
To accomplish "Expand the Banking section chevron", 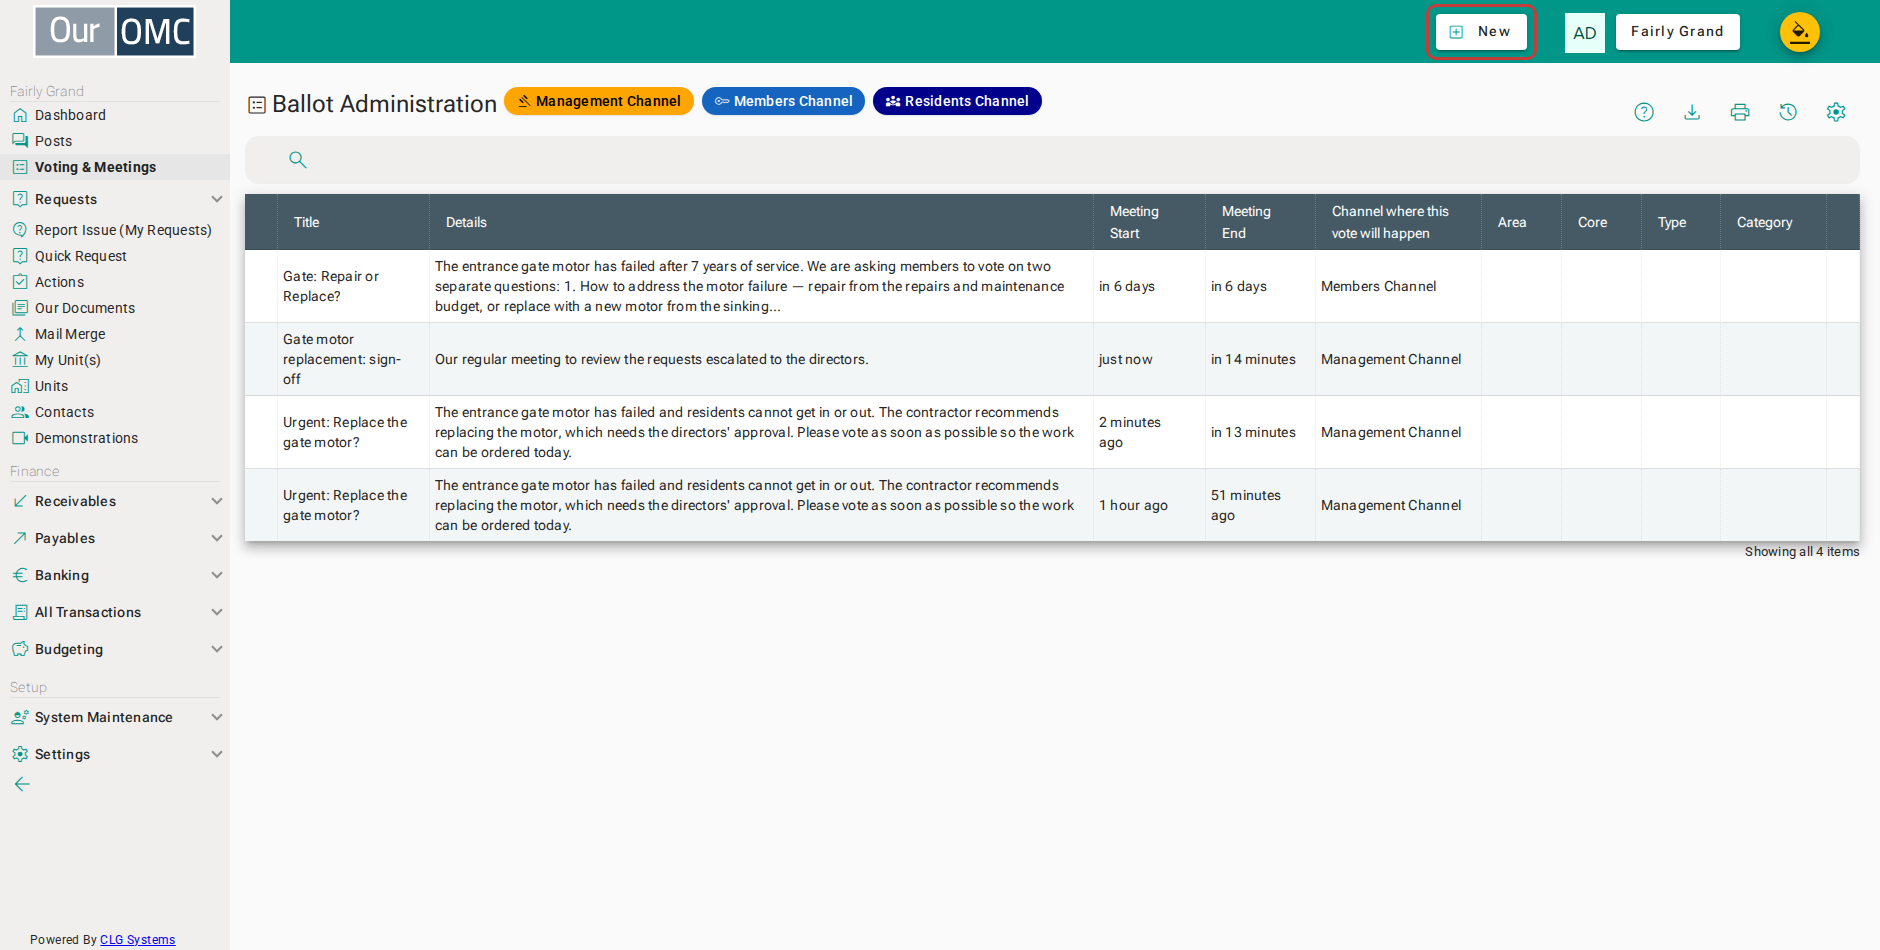I will click(x=217, y=575).
